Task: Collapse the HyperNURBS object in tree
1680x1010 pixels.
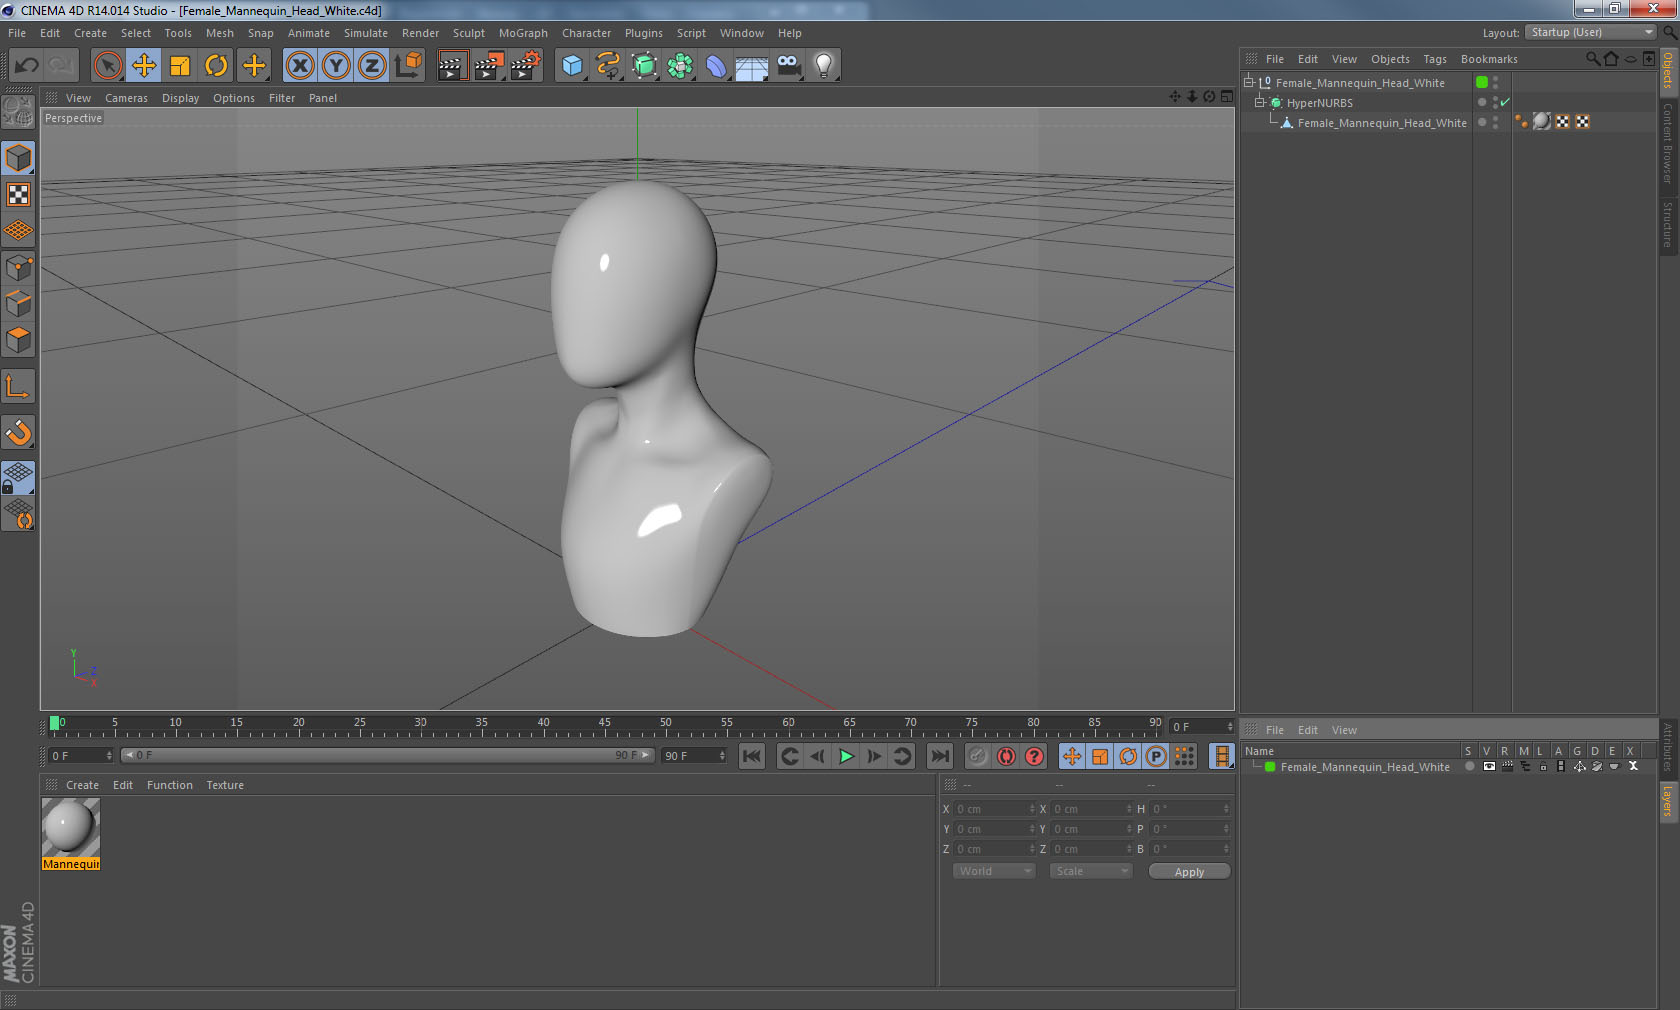Action: pos(1260,103)
